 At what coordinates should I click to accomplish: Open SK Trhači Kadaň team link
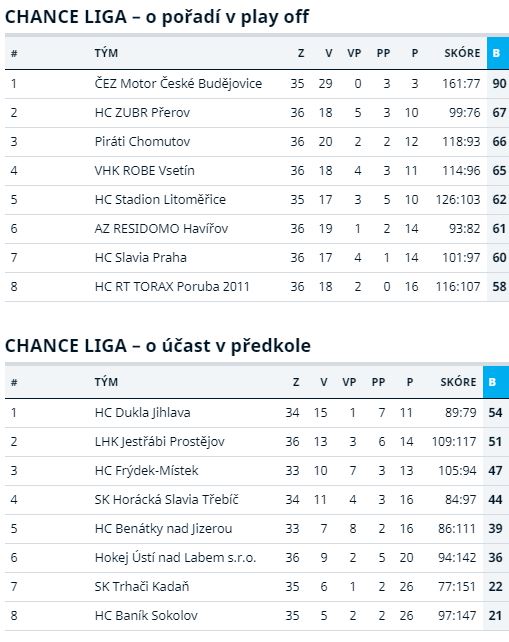tap(142, 587)
